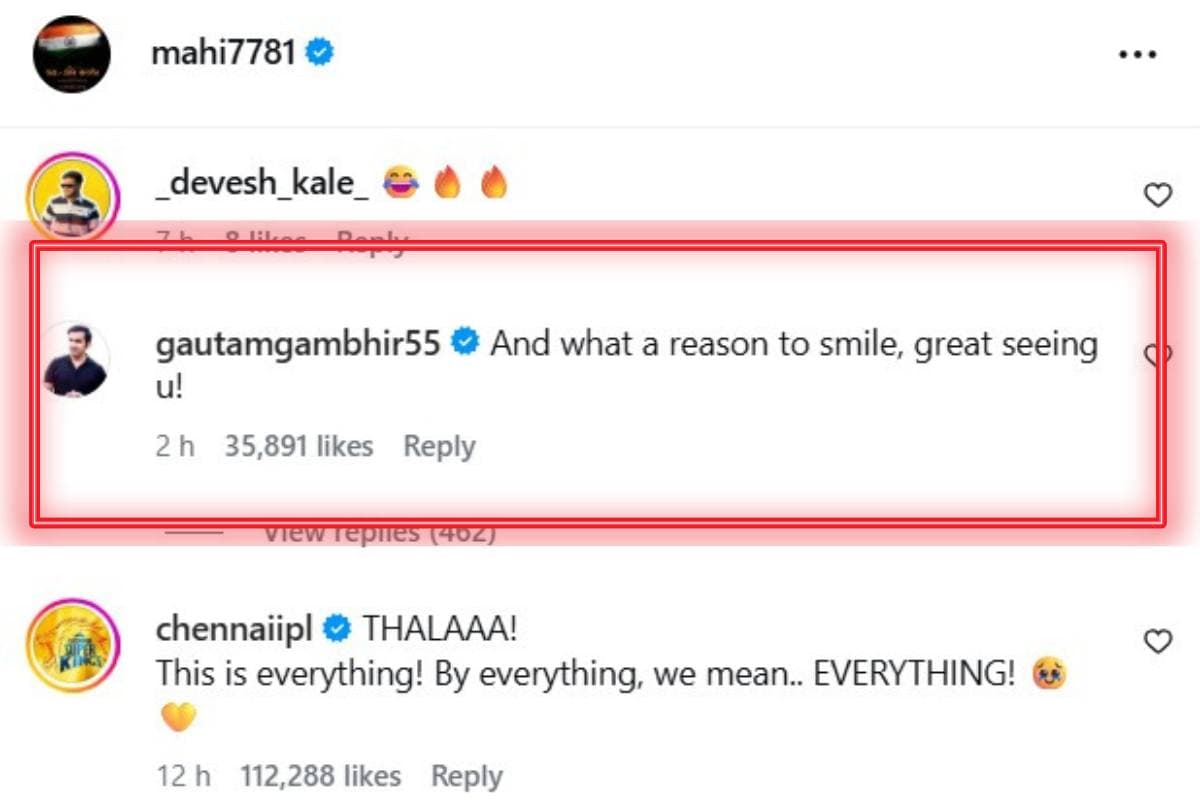Click the chennaiipl profile picture
The image size is (1200, 800).
pos(72,647)
